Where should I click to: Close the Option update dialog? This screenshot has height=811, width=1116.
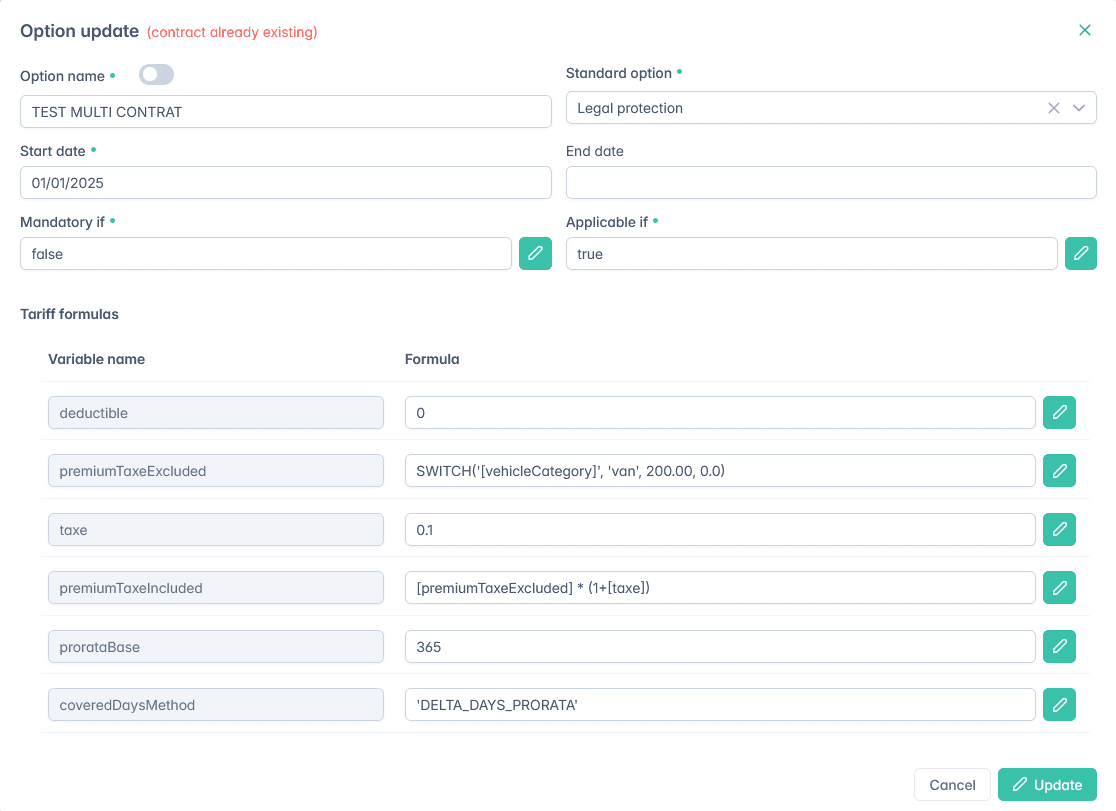click(x=1085, y=30)
